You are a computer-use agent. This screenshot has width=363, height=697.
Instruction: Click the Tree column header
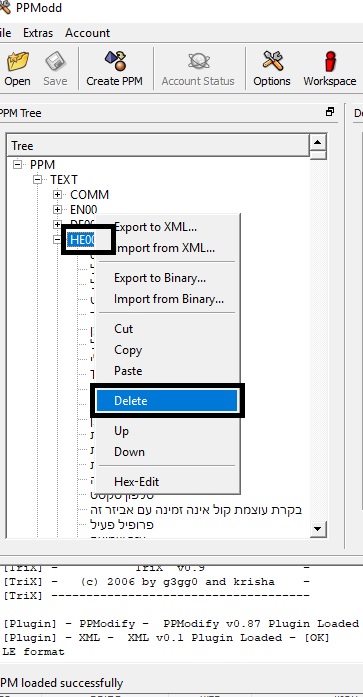point(158,146)
